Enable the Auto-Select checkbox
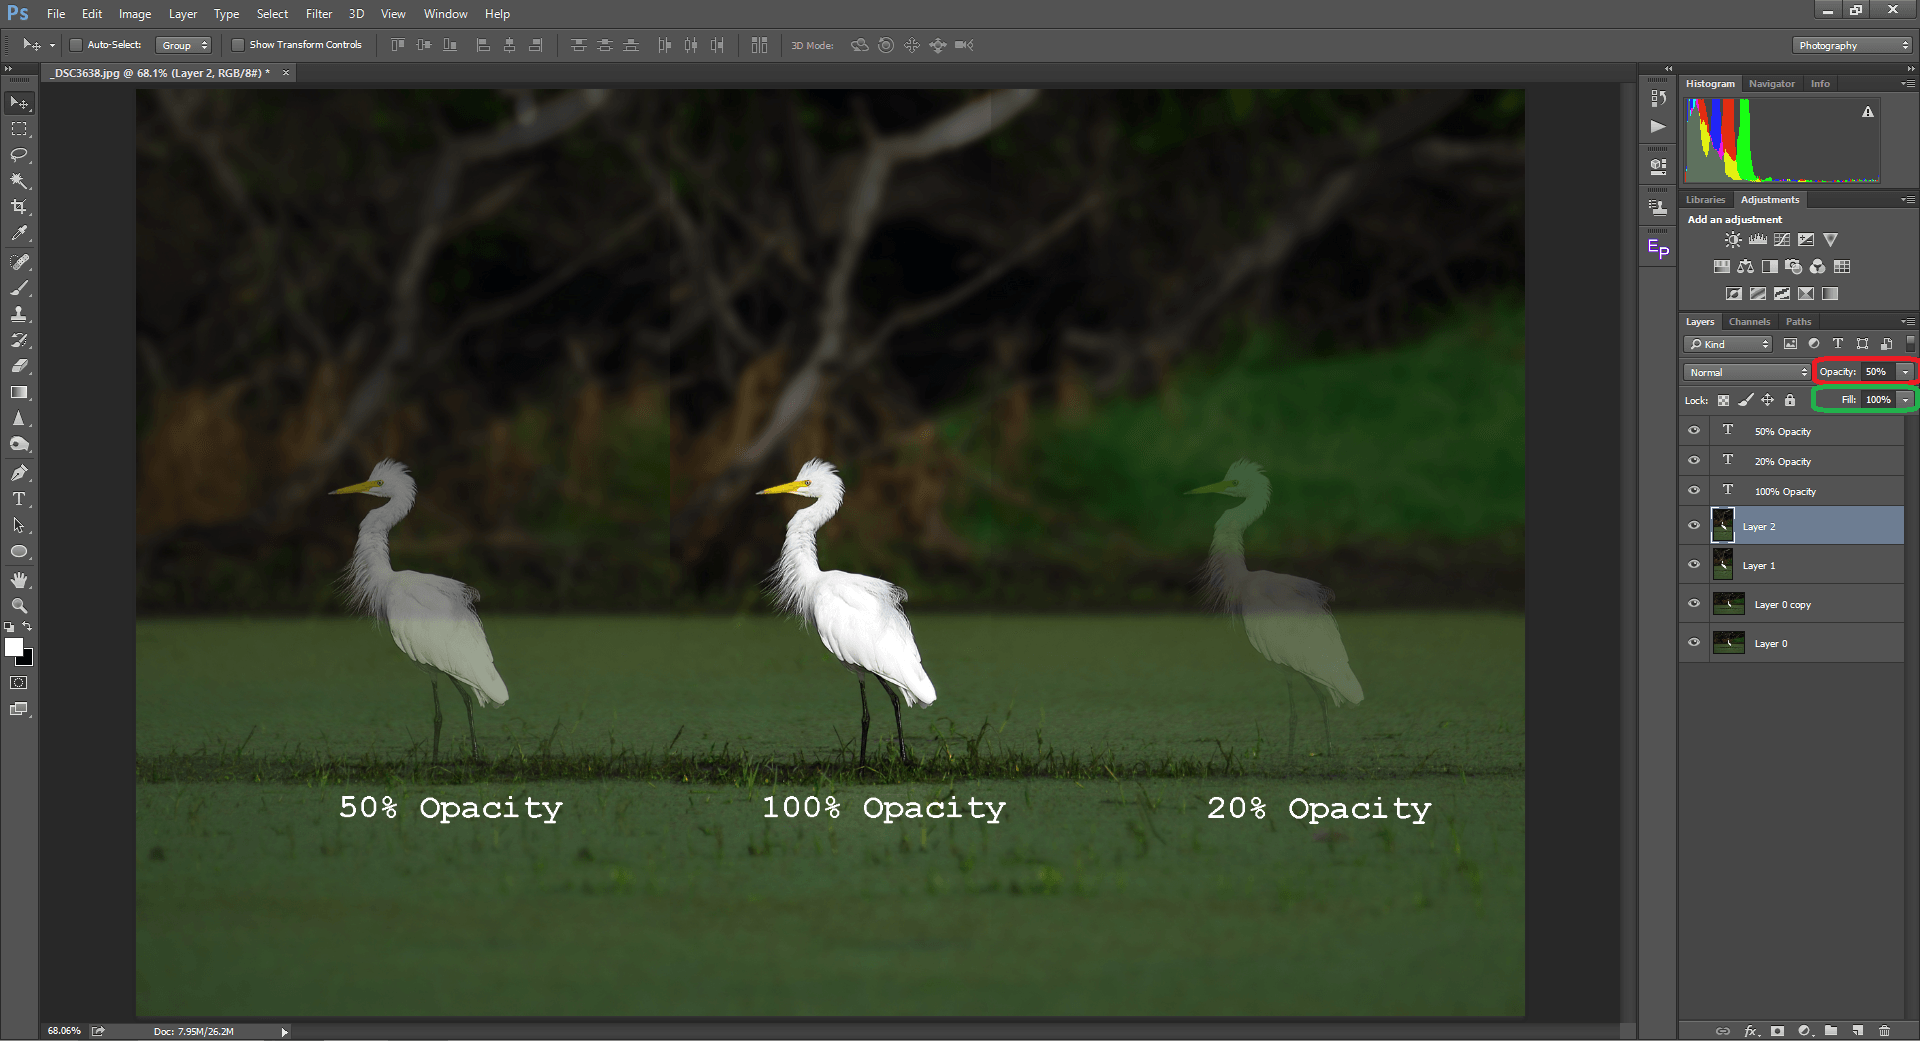 click(76, 45)
